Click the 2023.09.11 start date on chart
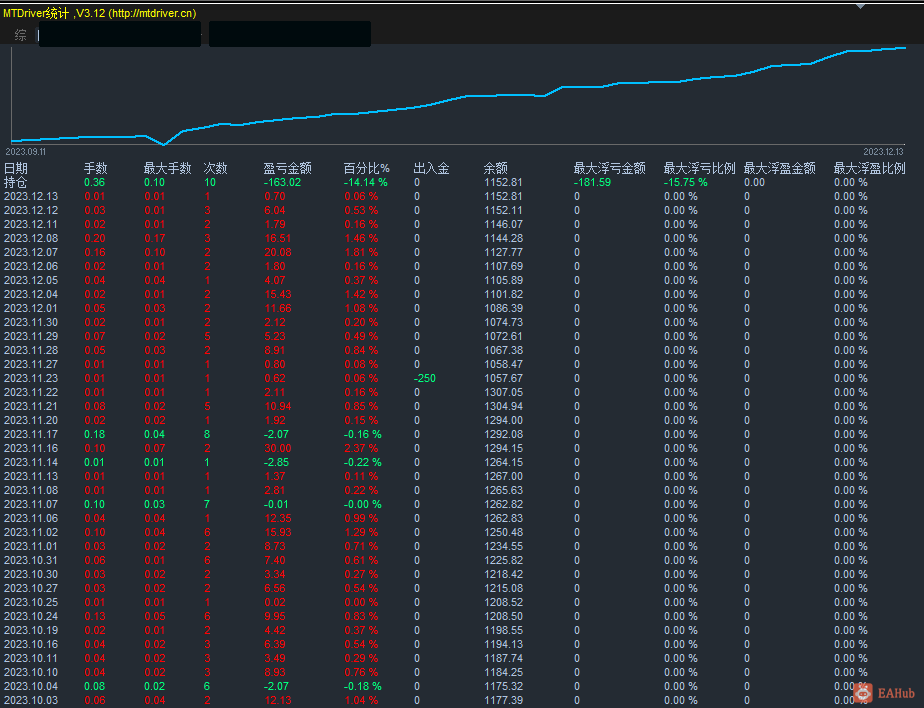 tap(26, 151)
